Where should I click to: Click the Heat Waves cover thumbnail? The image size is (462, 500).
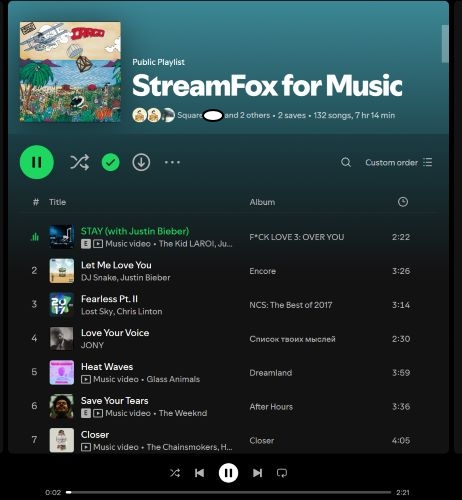(62, 372)
